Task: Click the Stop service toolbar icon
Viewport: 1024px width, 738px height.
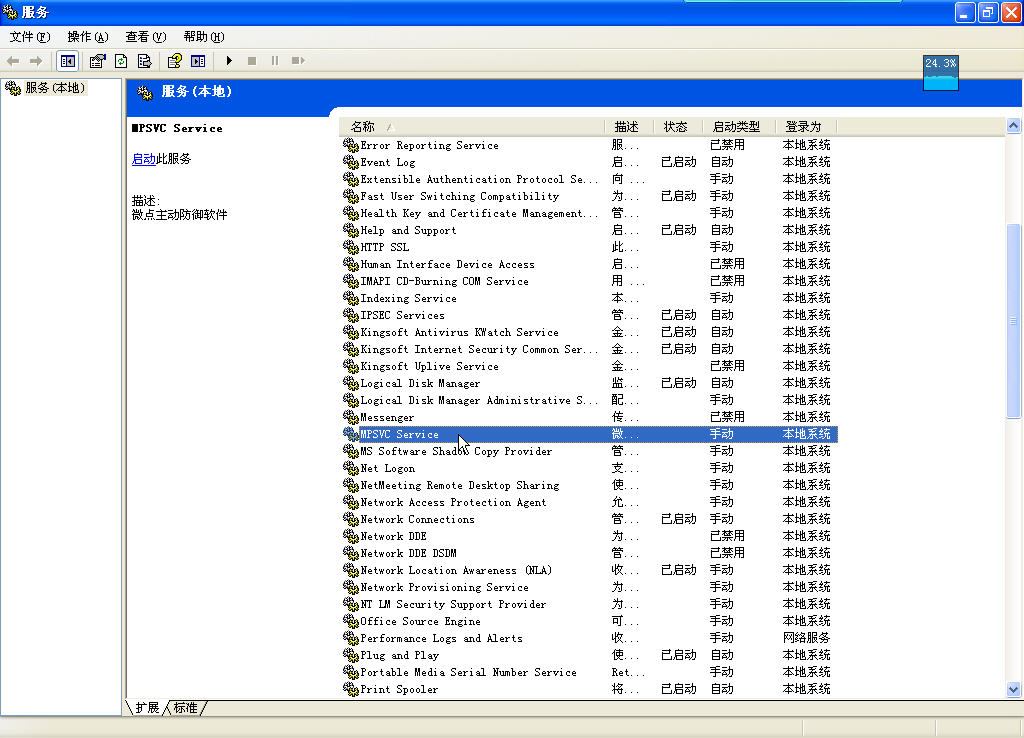Action: [x=252, y=61]
